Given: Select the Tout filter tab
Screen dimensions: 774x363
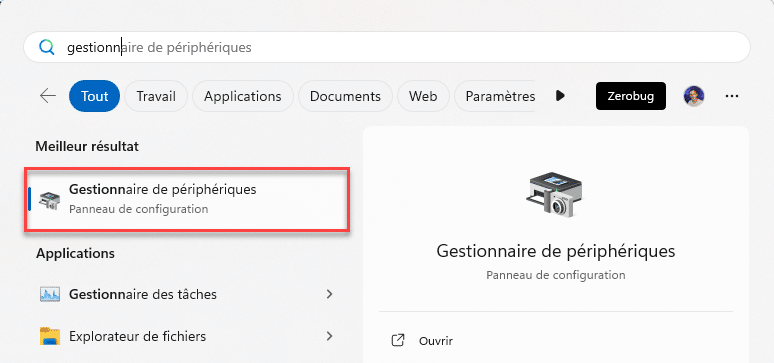Looking at the screenshot, I should 95,96.
